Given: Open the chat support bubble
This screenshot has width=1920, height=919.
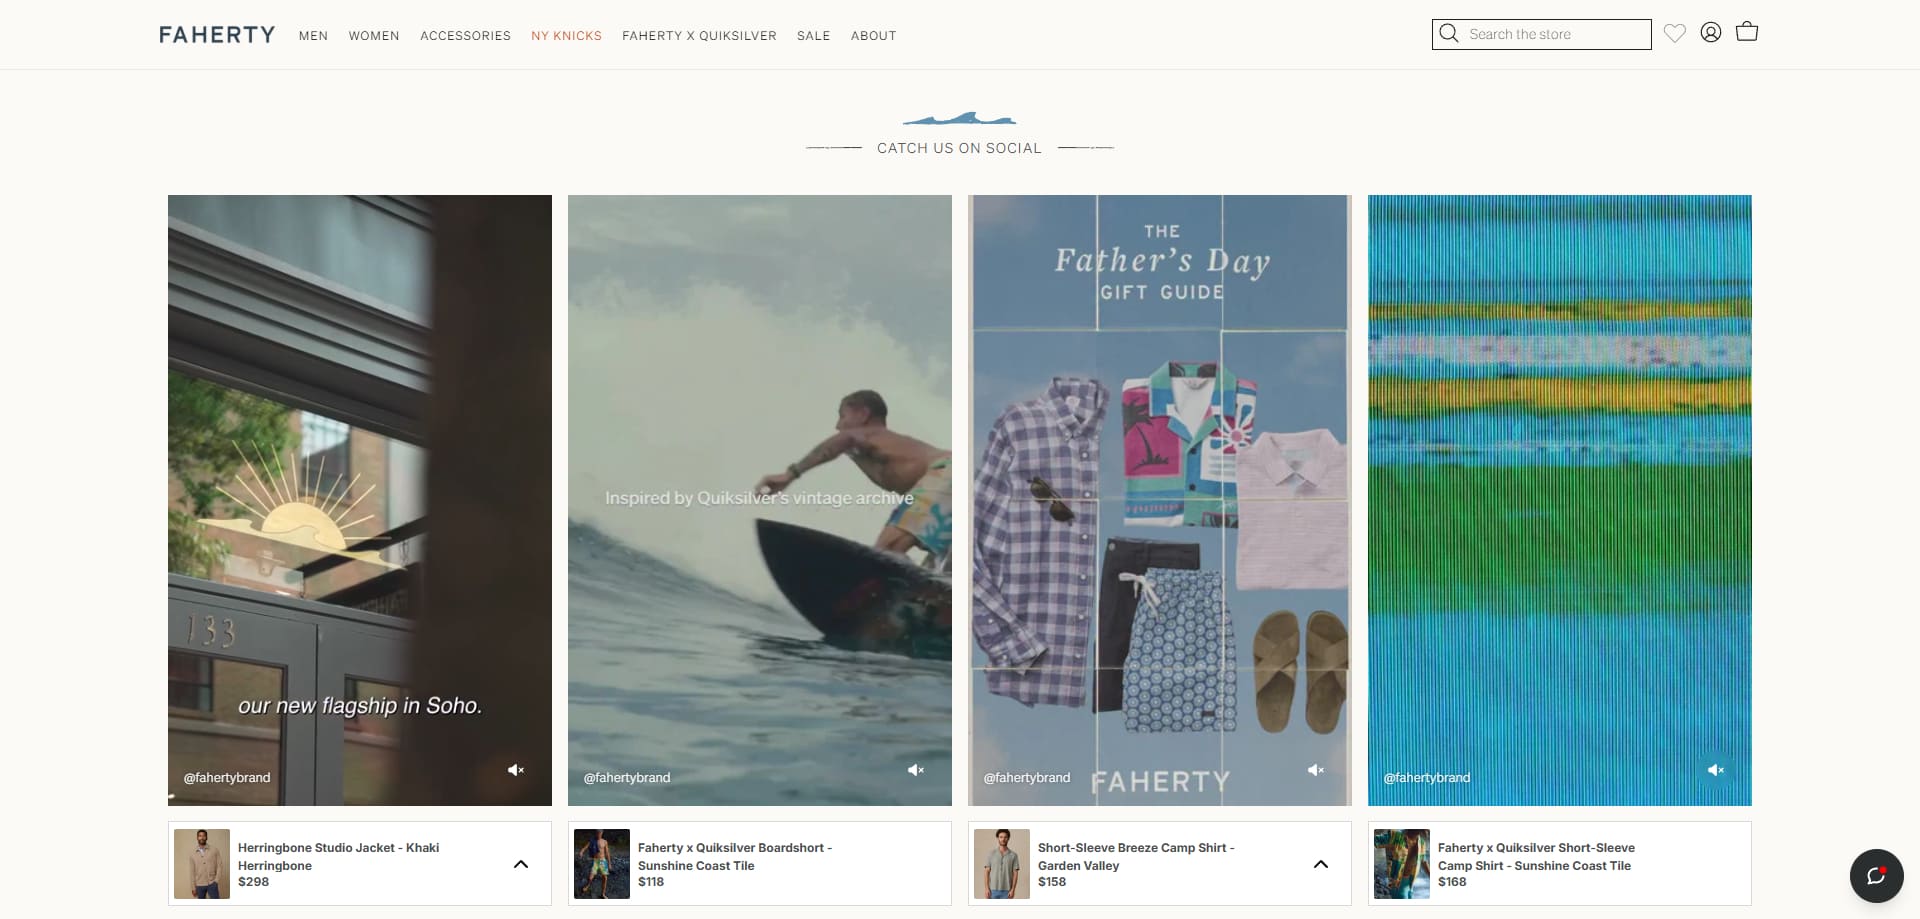Looking at the screenshot, I should click(x=1876, y=876).
